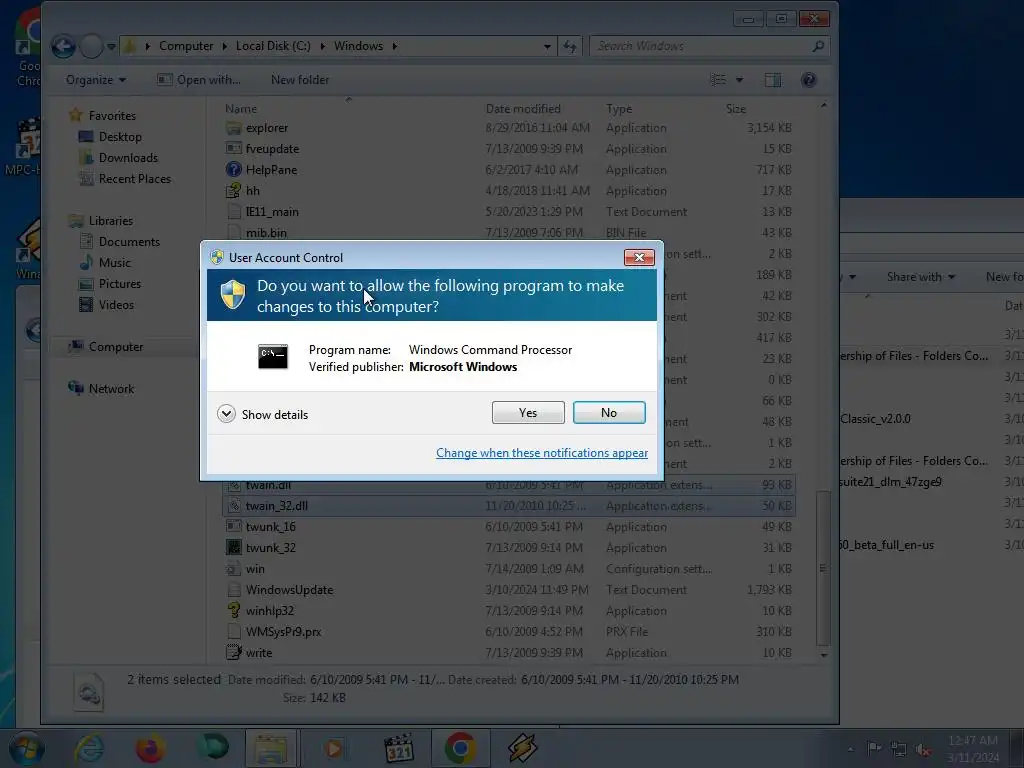Close the User Account Control dialog
Screen dimensions: 1024x768
click(x=639, y=257)
